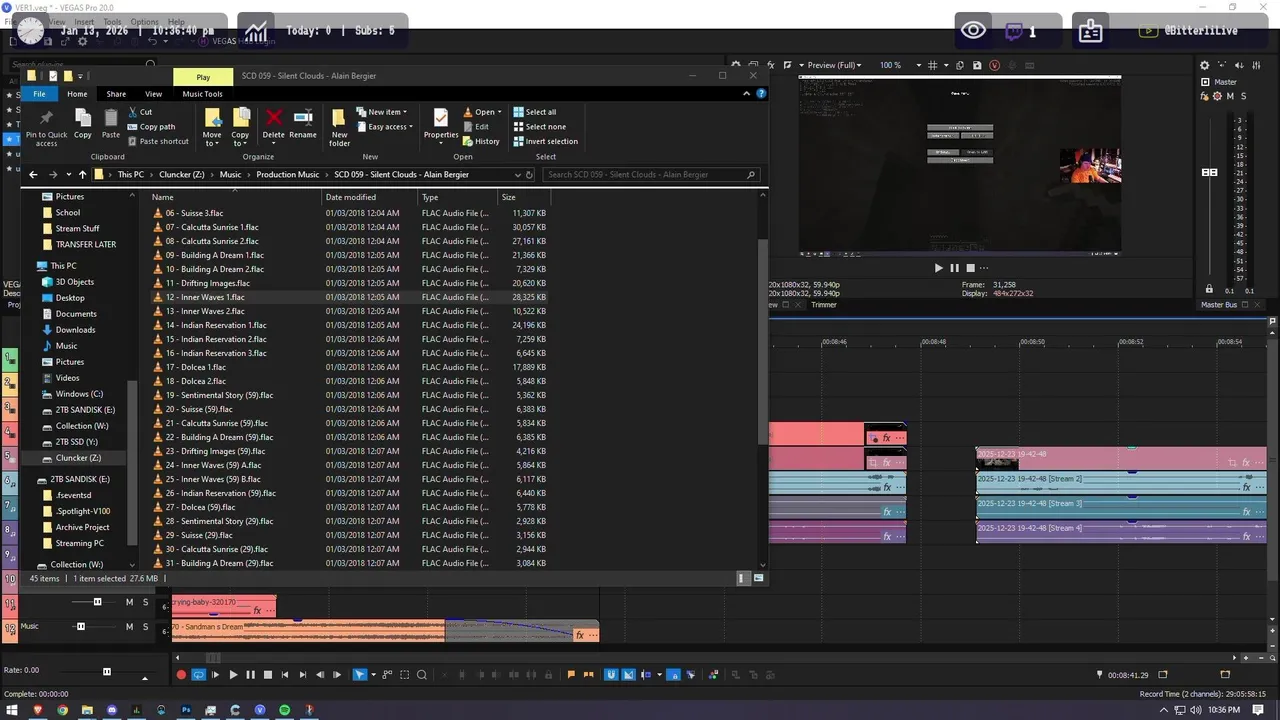Click the red Delete icon

273,118
